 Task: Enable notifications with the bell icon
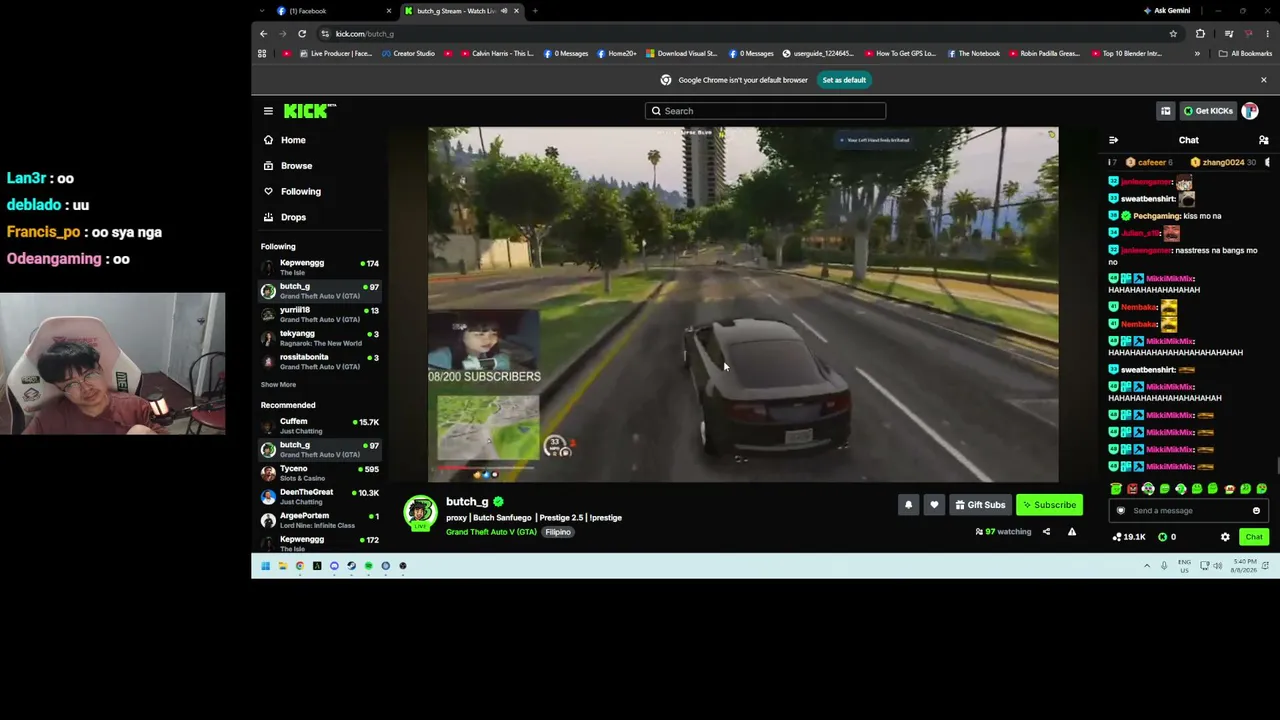(x=908, y=505)
